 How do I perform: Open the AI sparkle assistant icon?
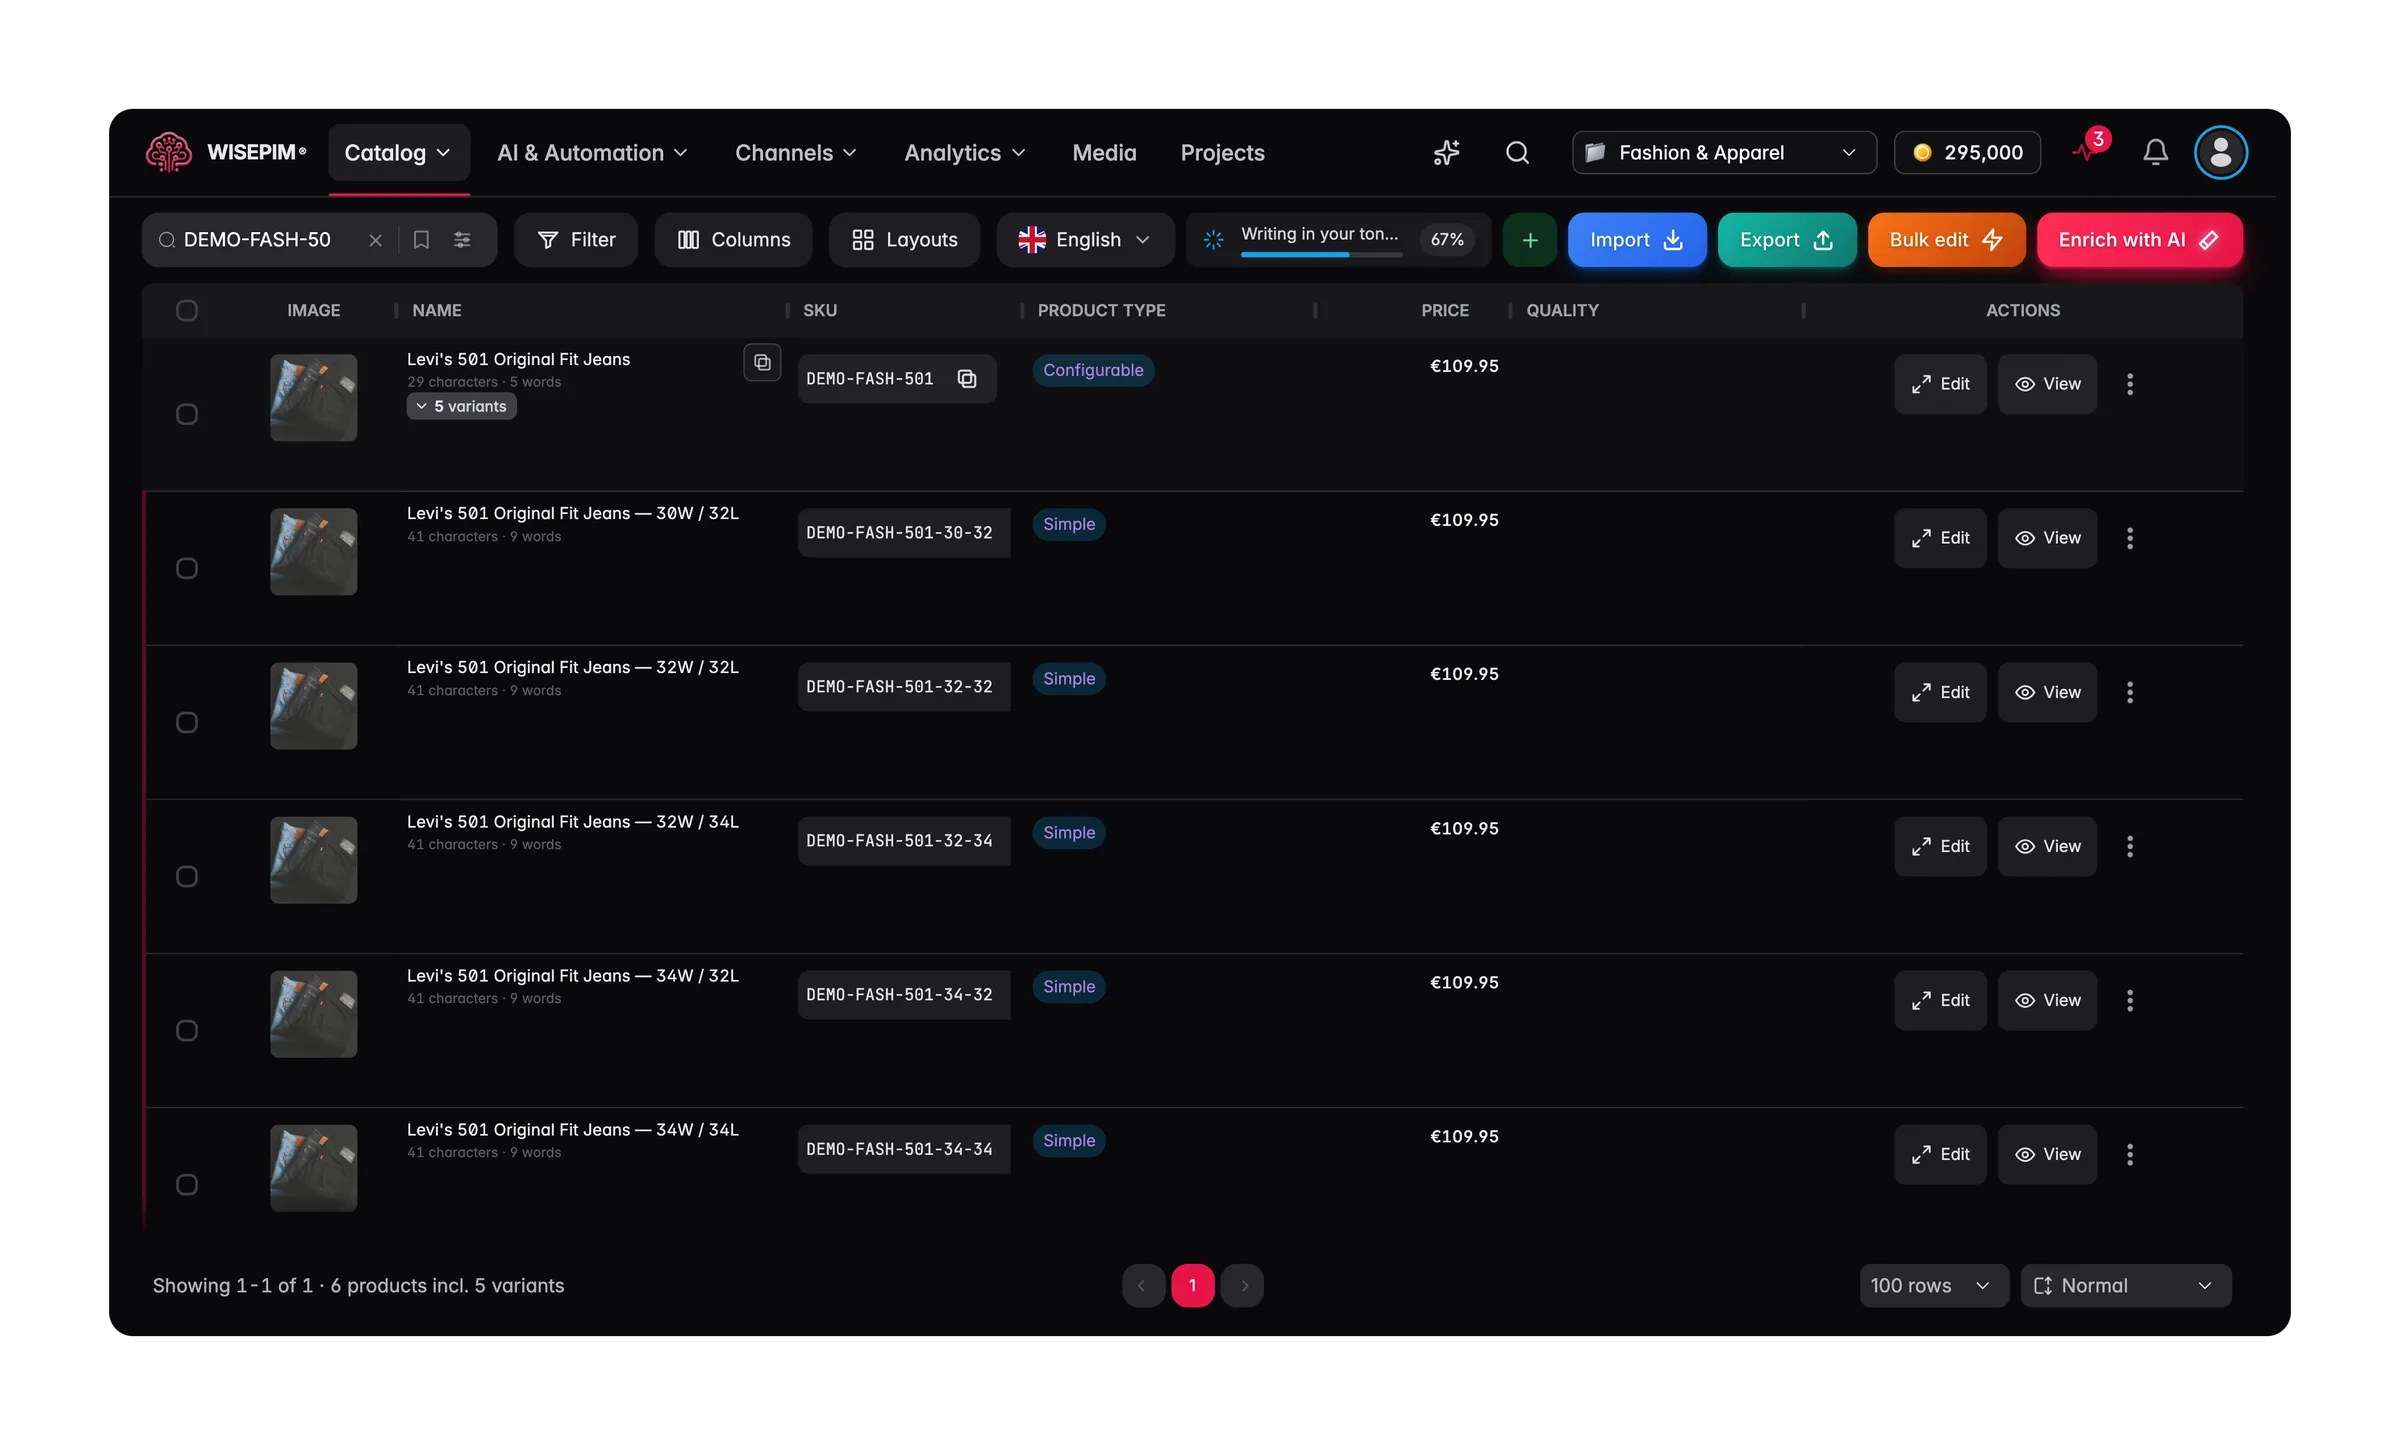coord(1446,152)
